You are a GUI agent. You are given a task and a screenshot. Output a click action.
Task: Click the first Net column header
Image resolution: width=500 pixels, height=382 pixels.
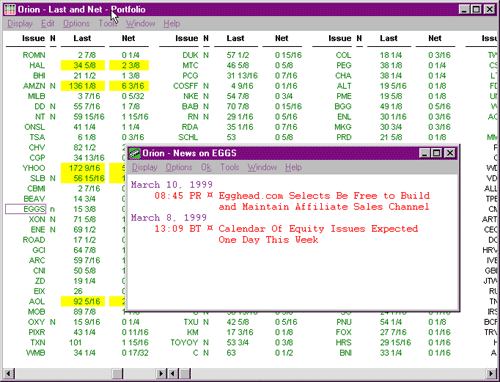128,38
